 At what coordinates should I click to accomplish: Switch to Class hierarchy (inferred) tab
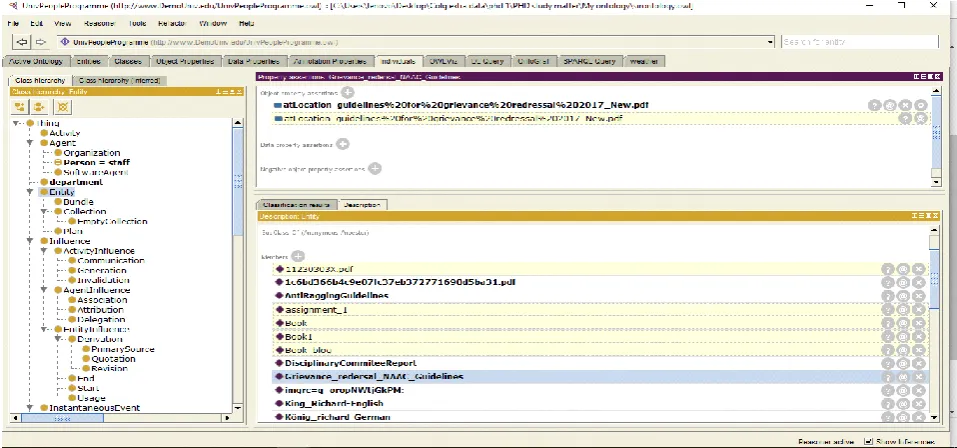(120, 81)
